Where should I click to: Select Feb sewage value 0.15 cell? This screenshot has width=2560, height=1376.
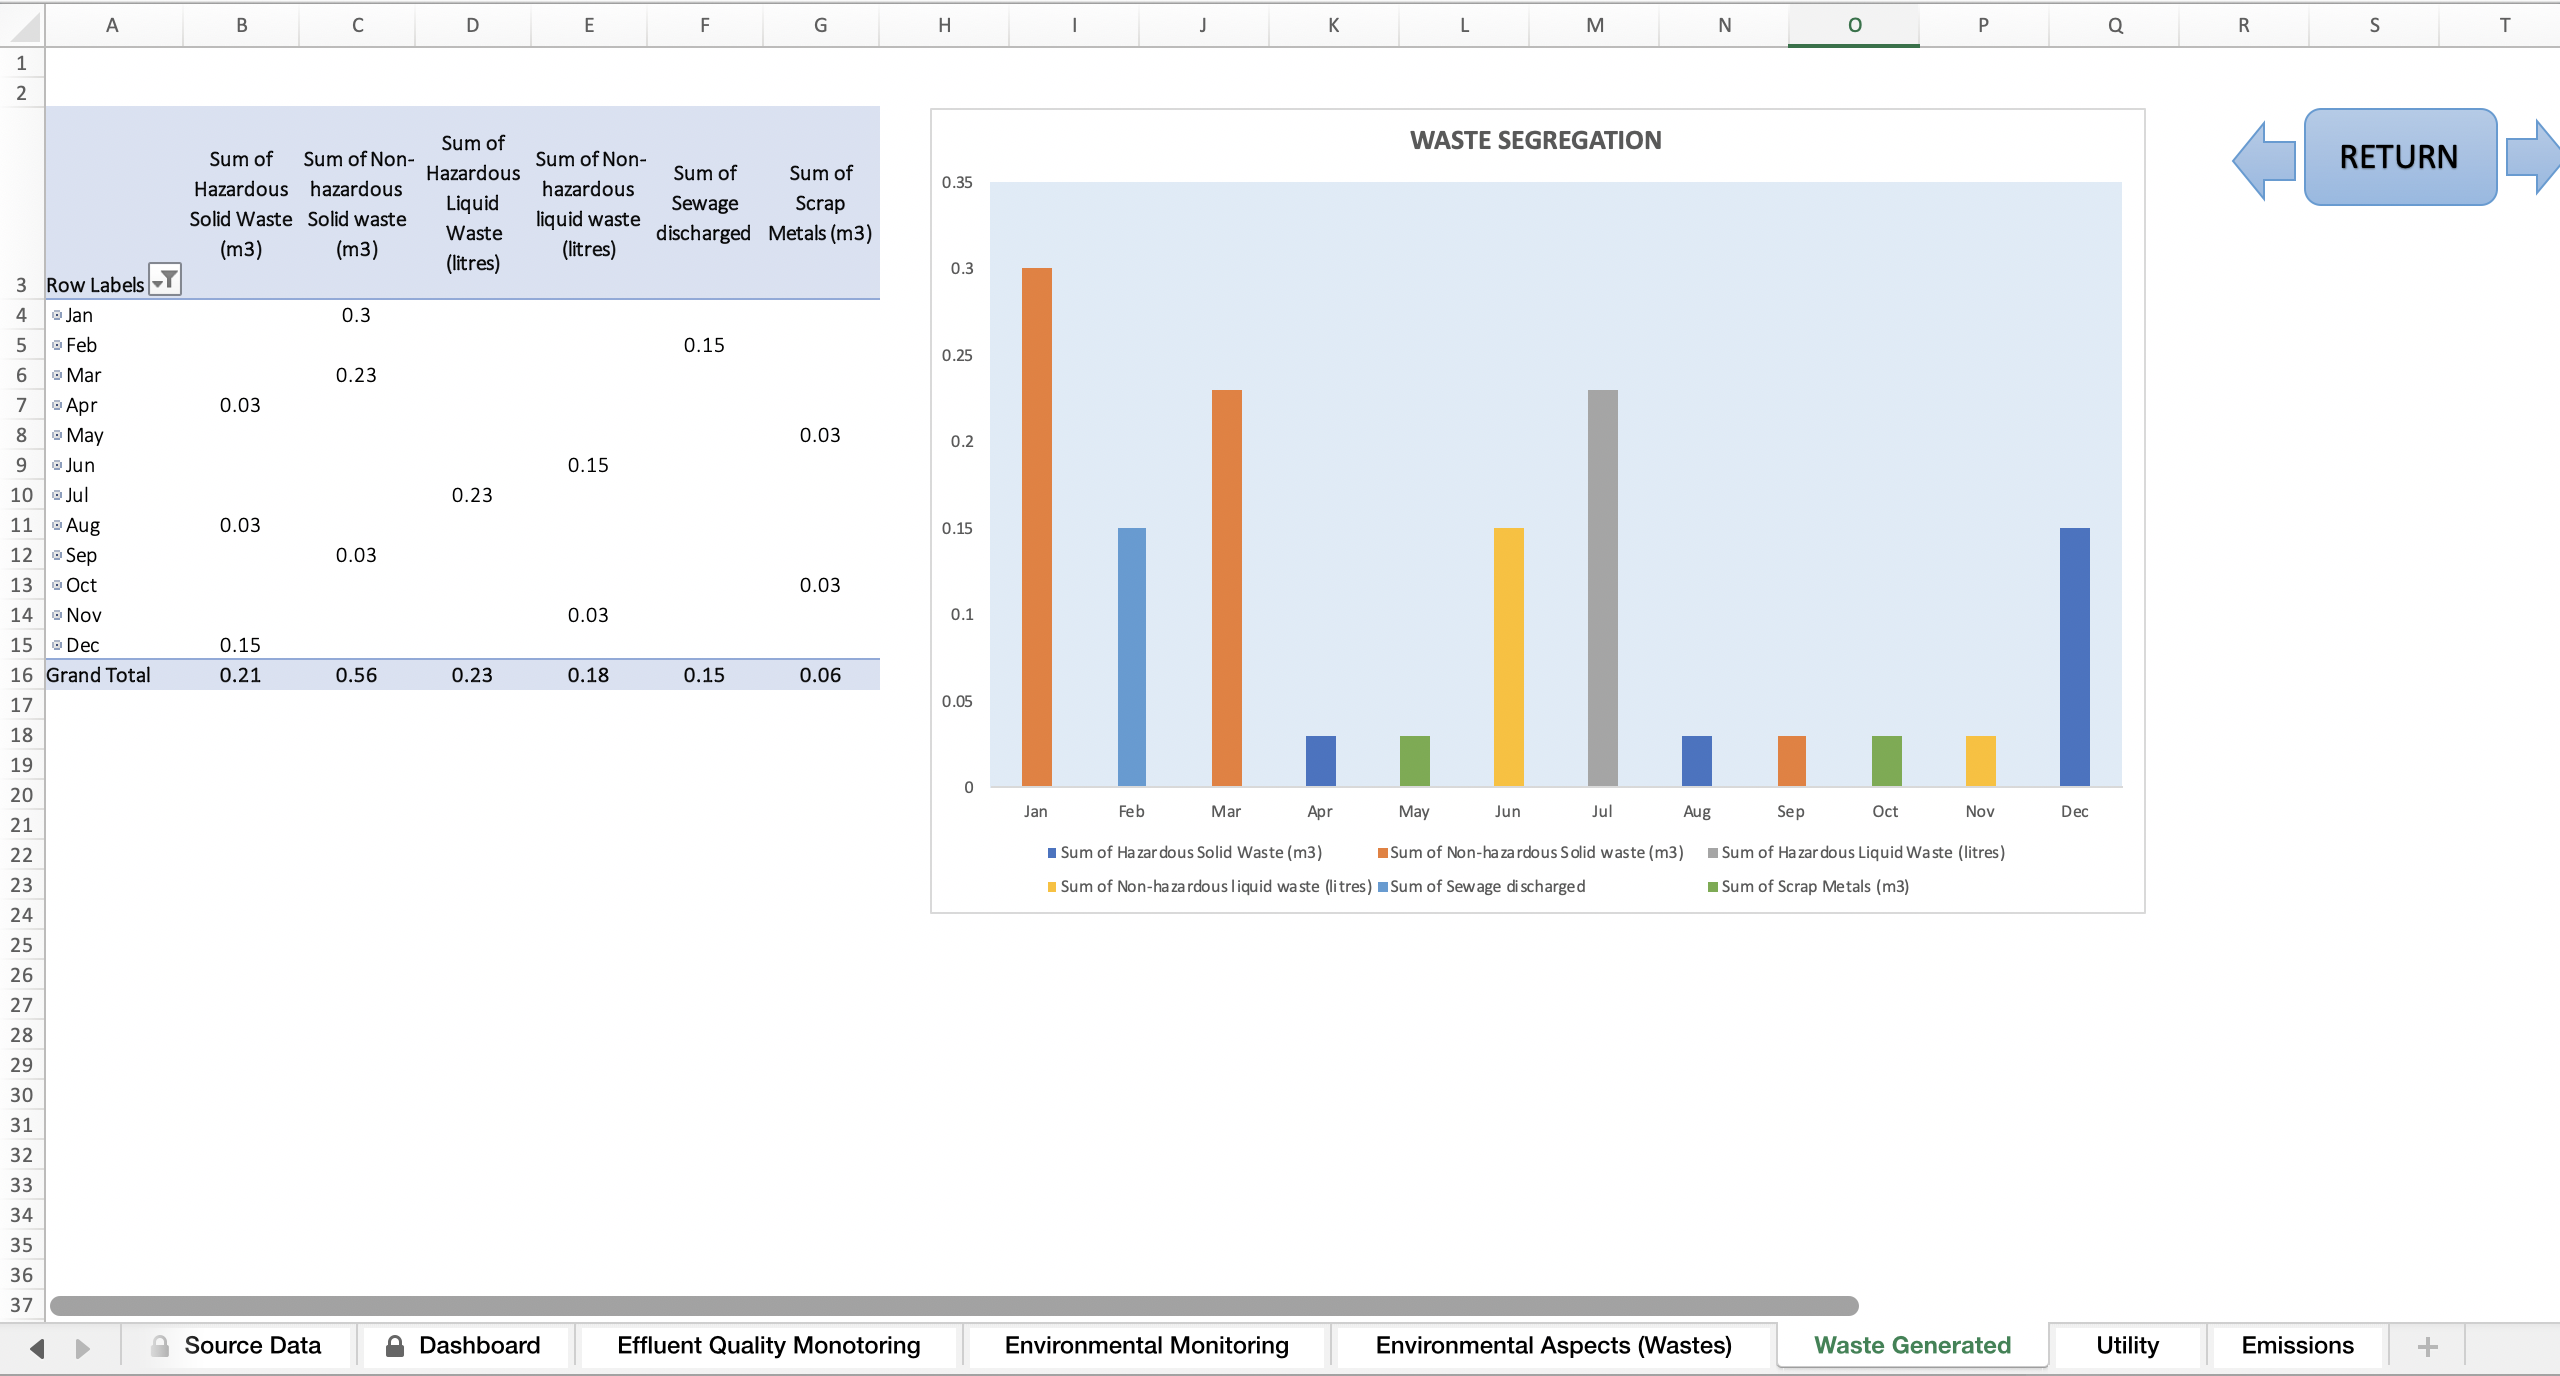click(x=705, y=345)
